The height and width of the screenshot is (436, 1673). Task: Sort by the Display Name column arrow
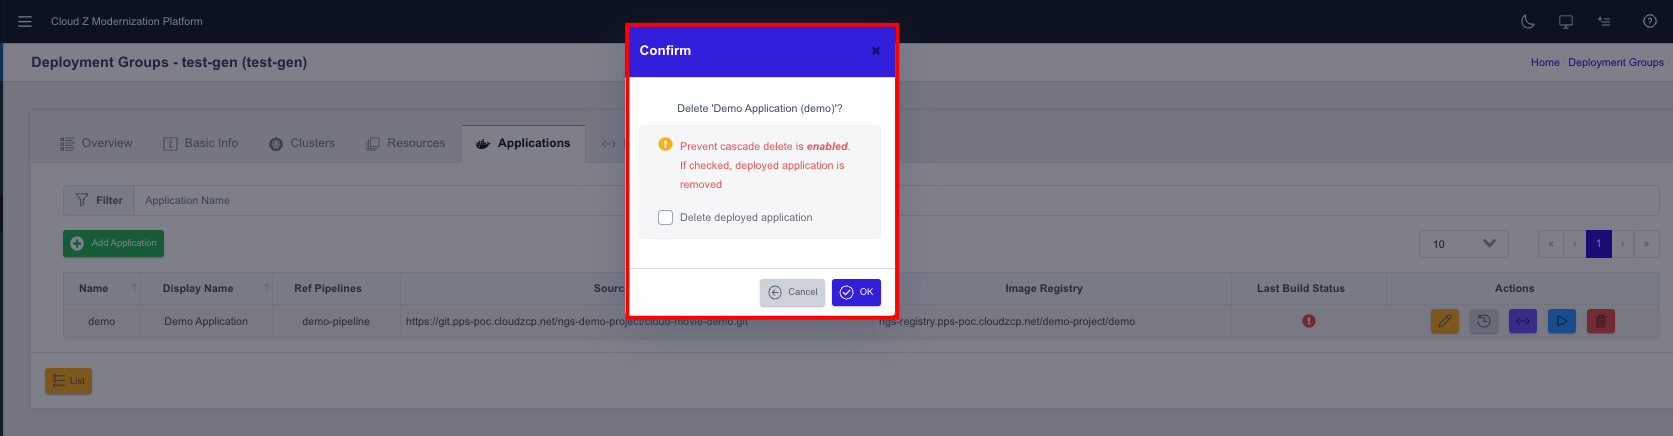pos(266,288)
